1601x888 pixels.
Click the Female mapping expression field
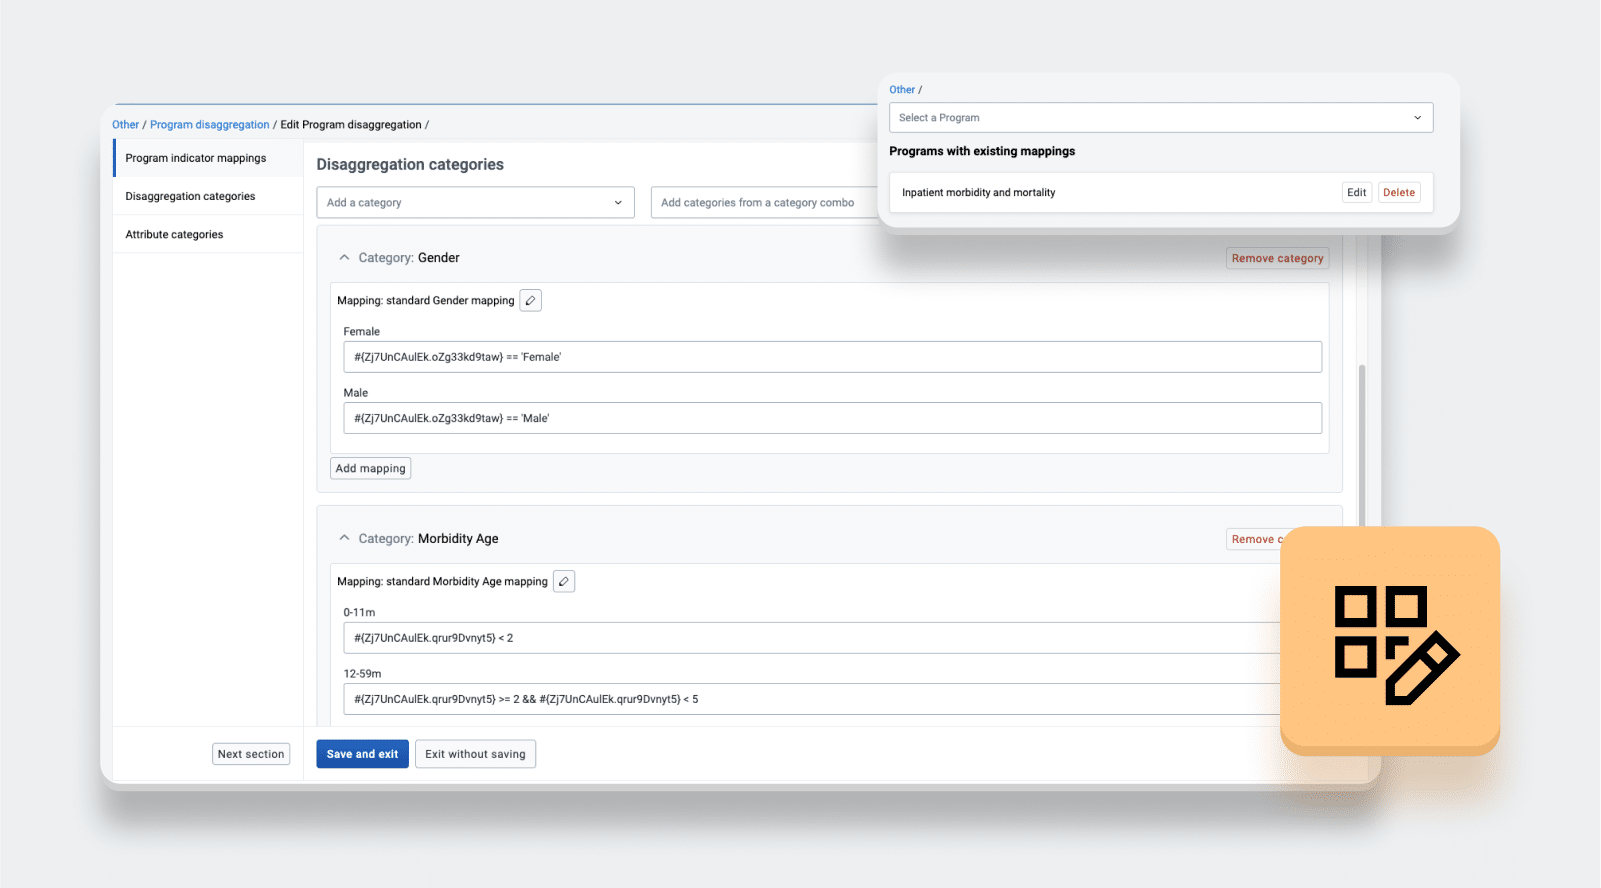click(x=831, y=358)
